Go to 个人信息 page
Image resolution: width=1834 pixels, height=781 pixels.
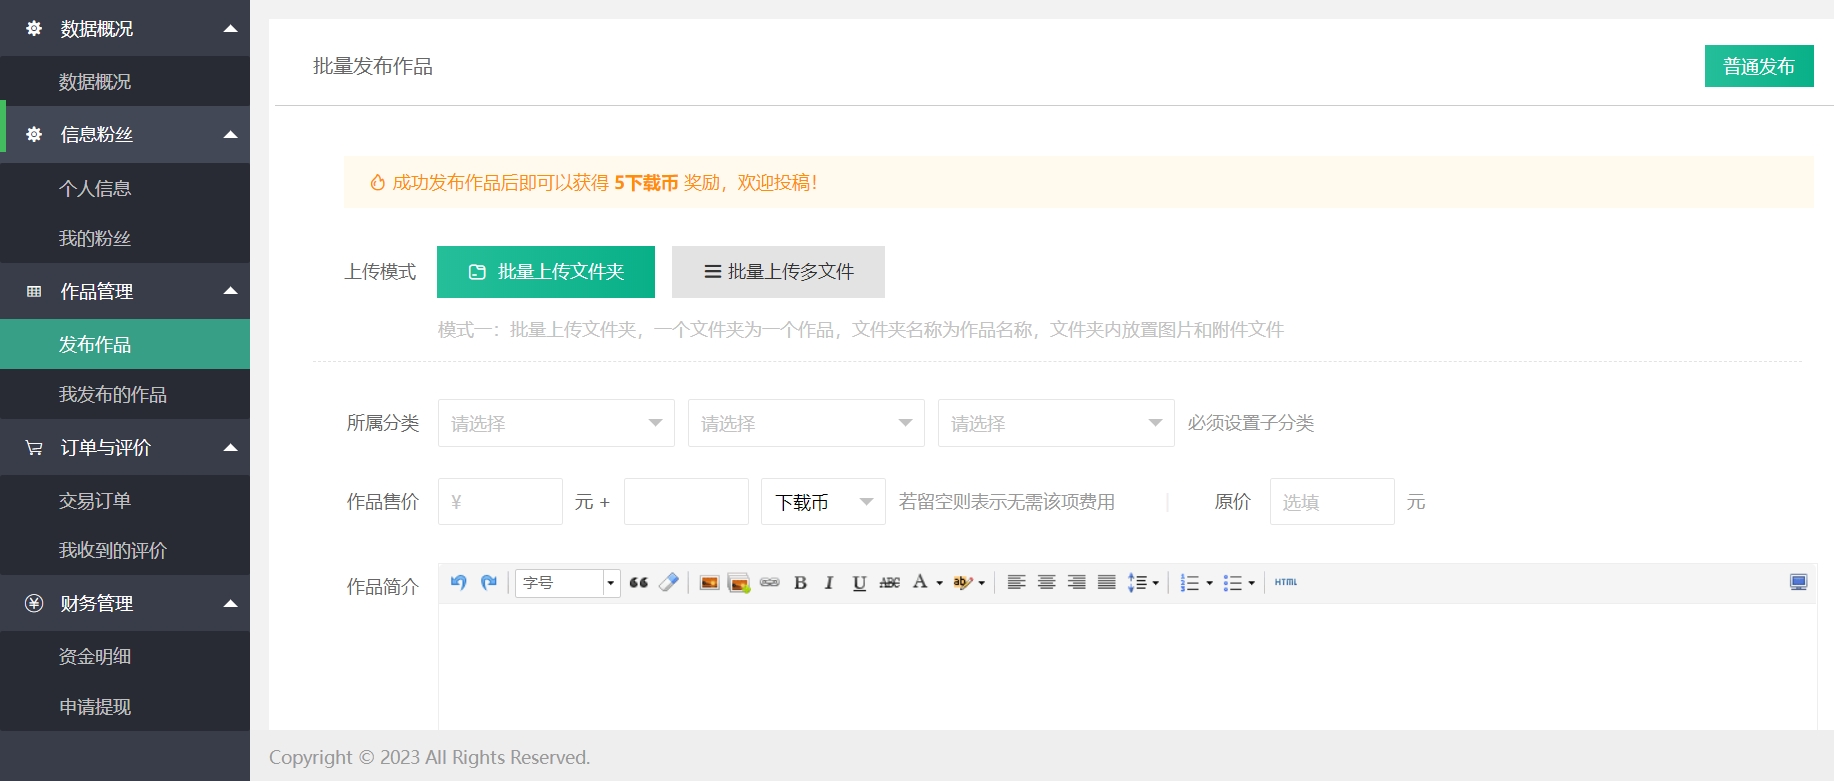pos(125,188)
